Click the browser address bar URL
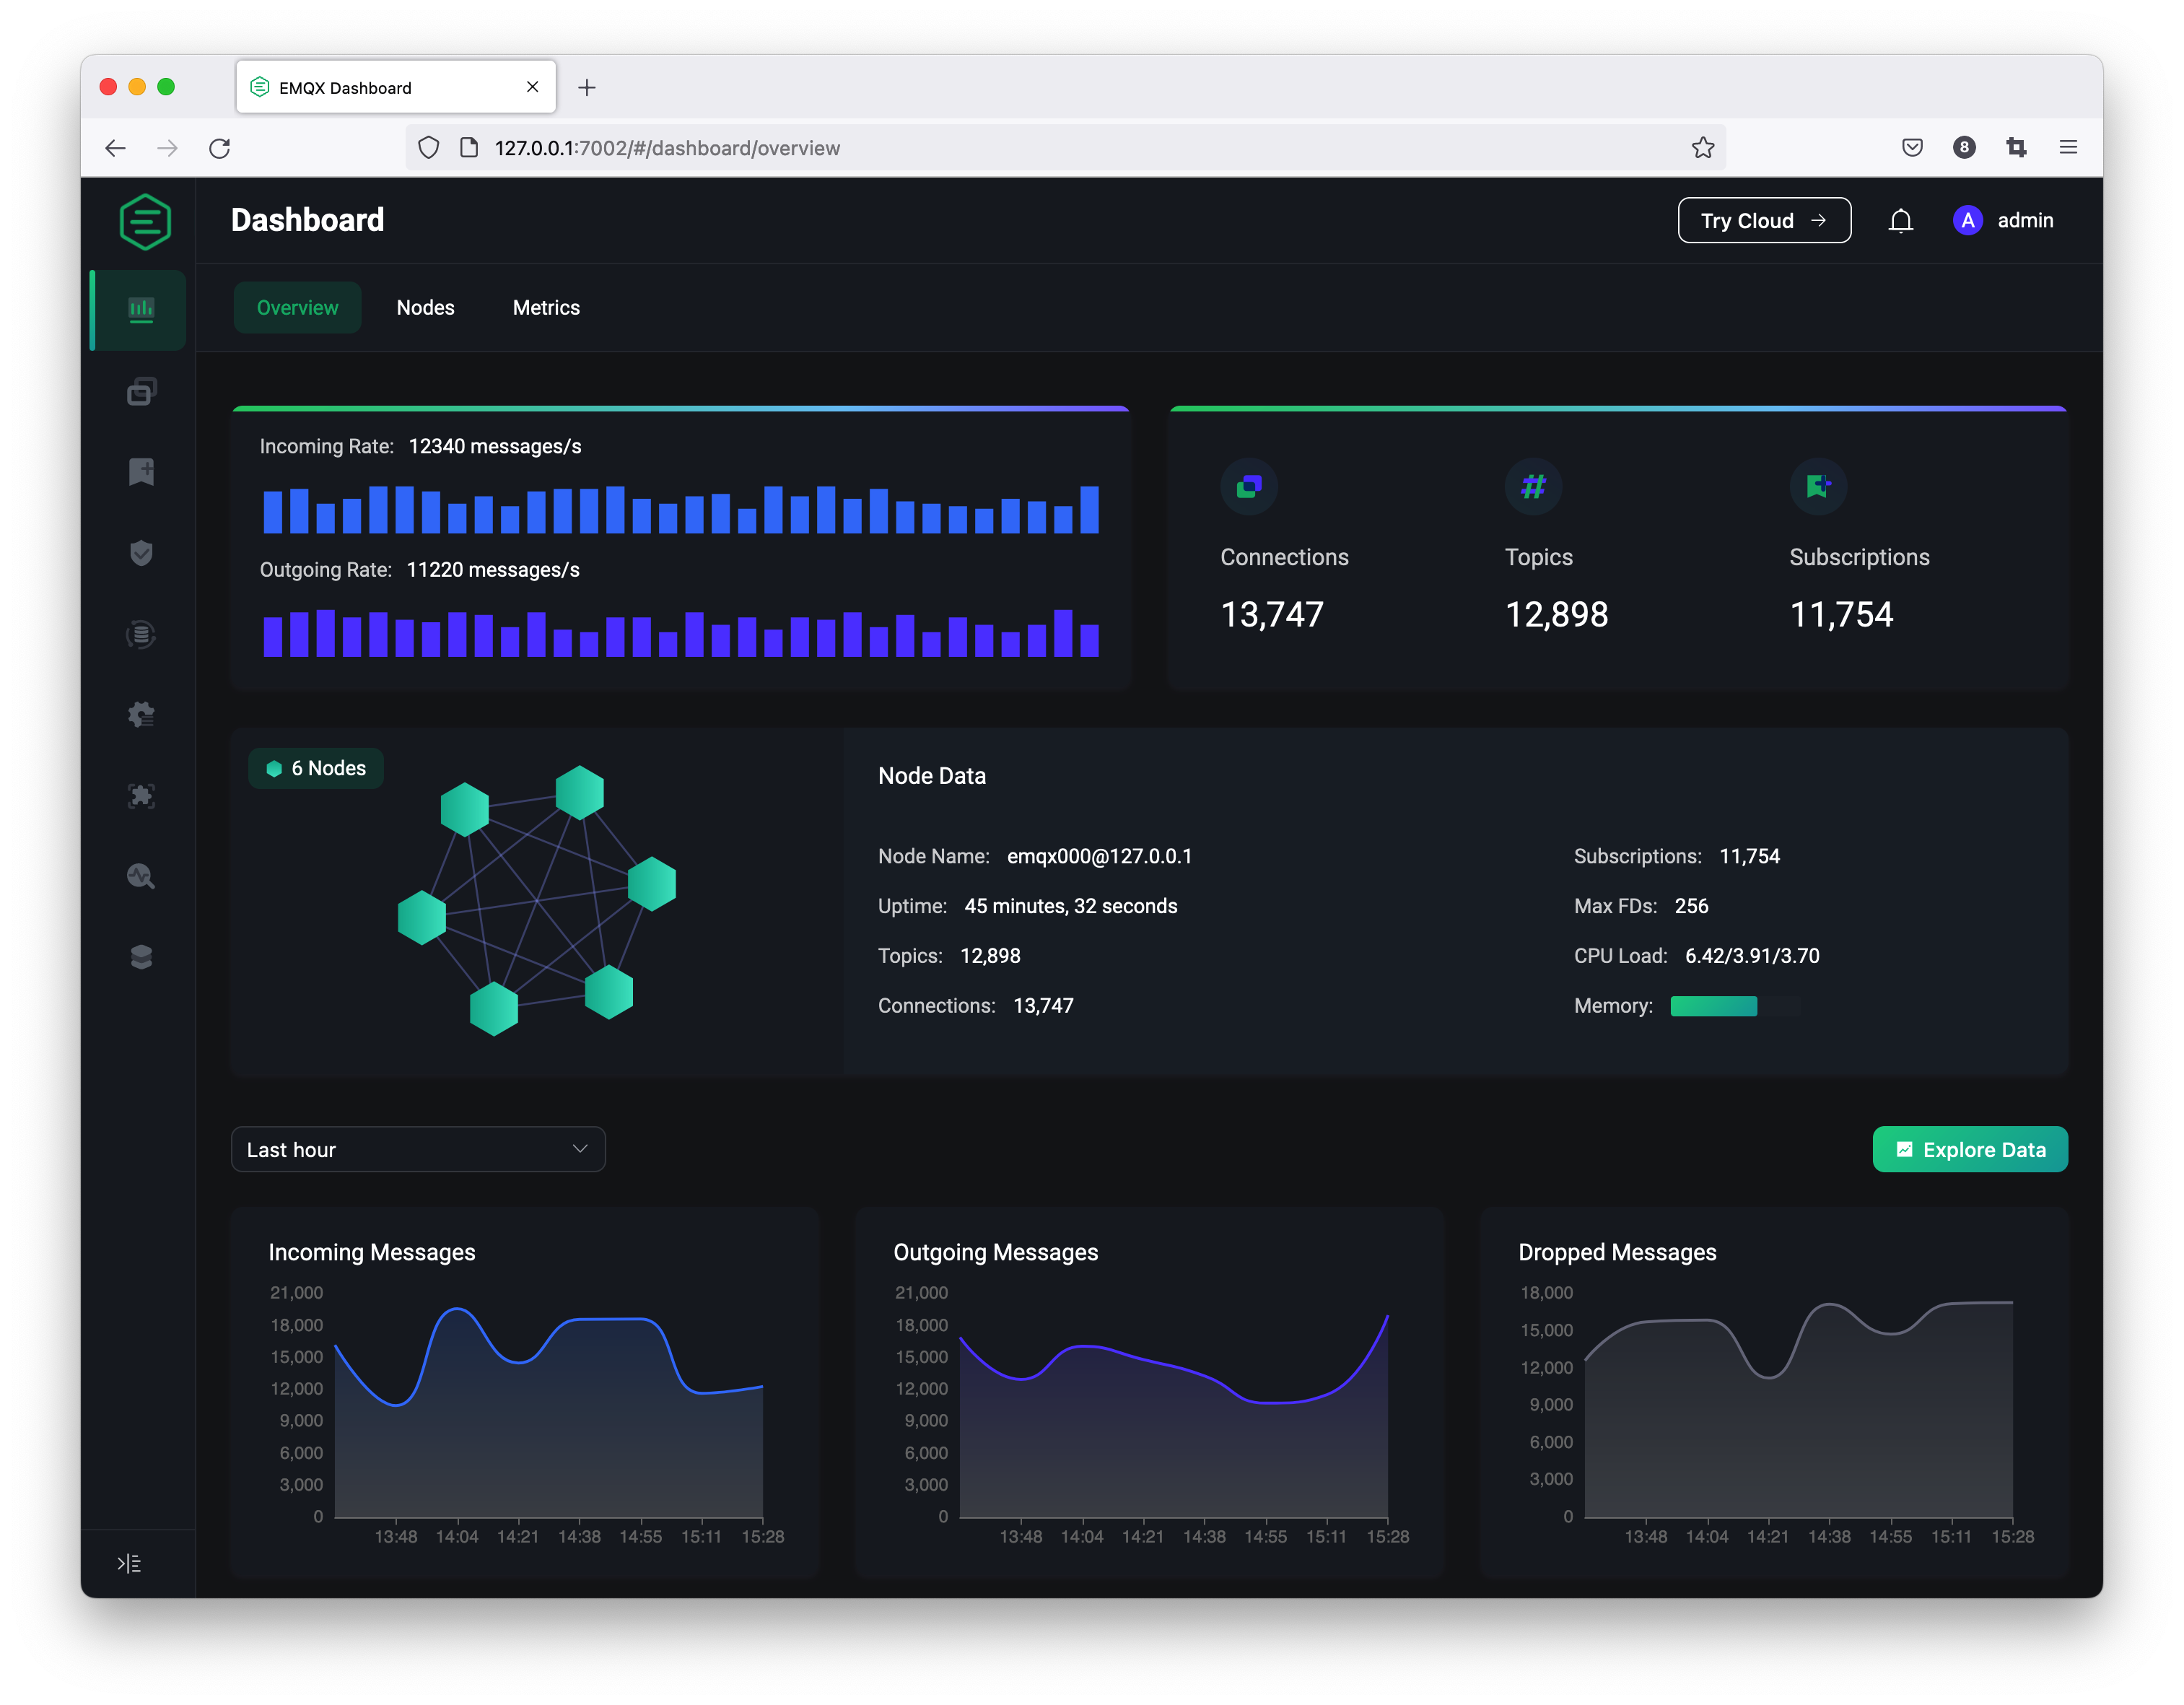Screen dimensions: 2184x1705 tap(667, 148)
